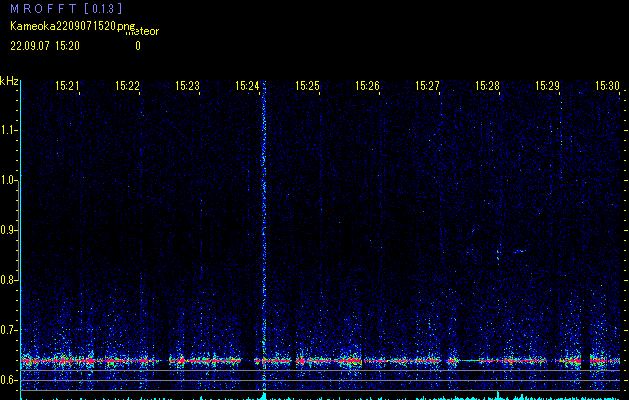Click the 15:30 time marker
This screenshot has width=629, height=400.
607,85
